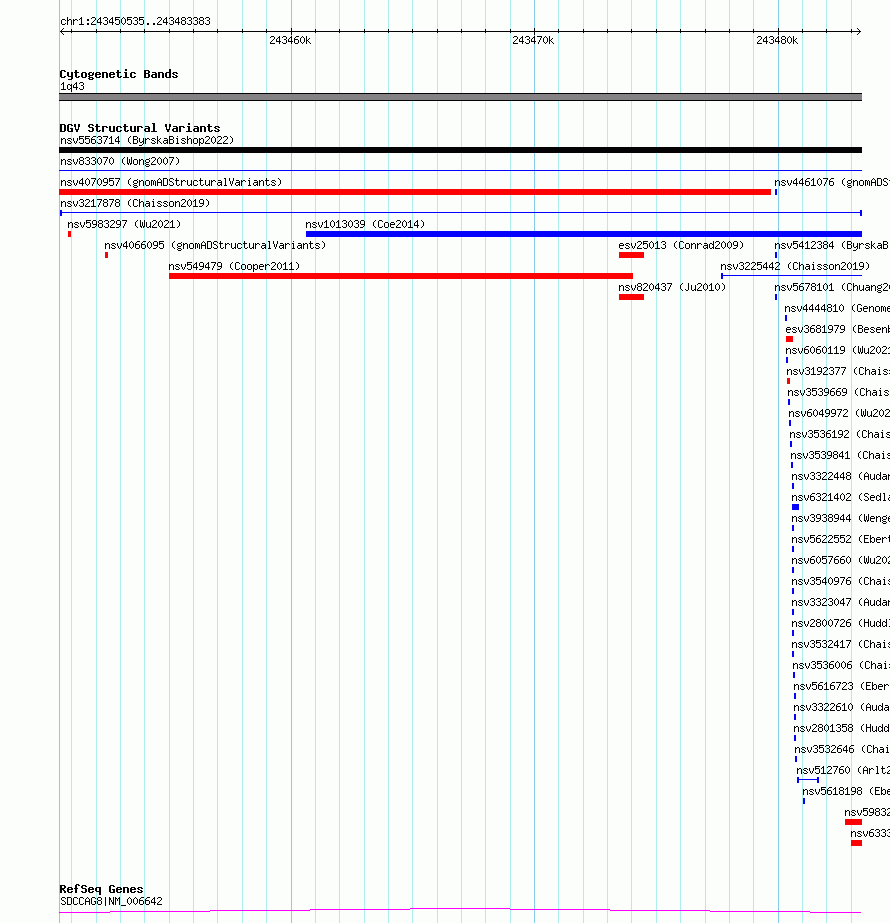This screenshot has height=923, width=890.
Task: Select the blue nsv1013039 (Coe2014) bar
Action: (x=584, y=234)
